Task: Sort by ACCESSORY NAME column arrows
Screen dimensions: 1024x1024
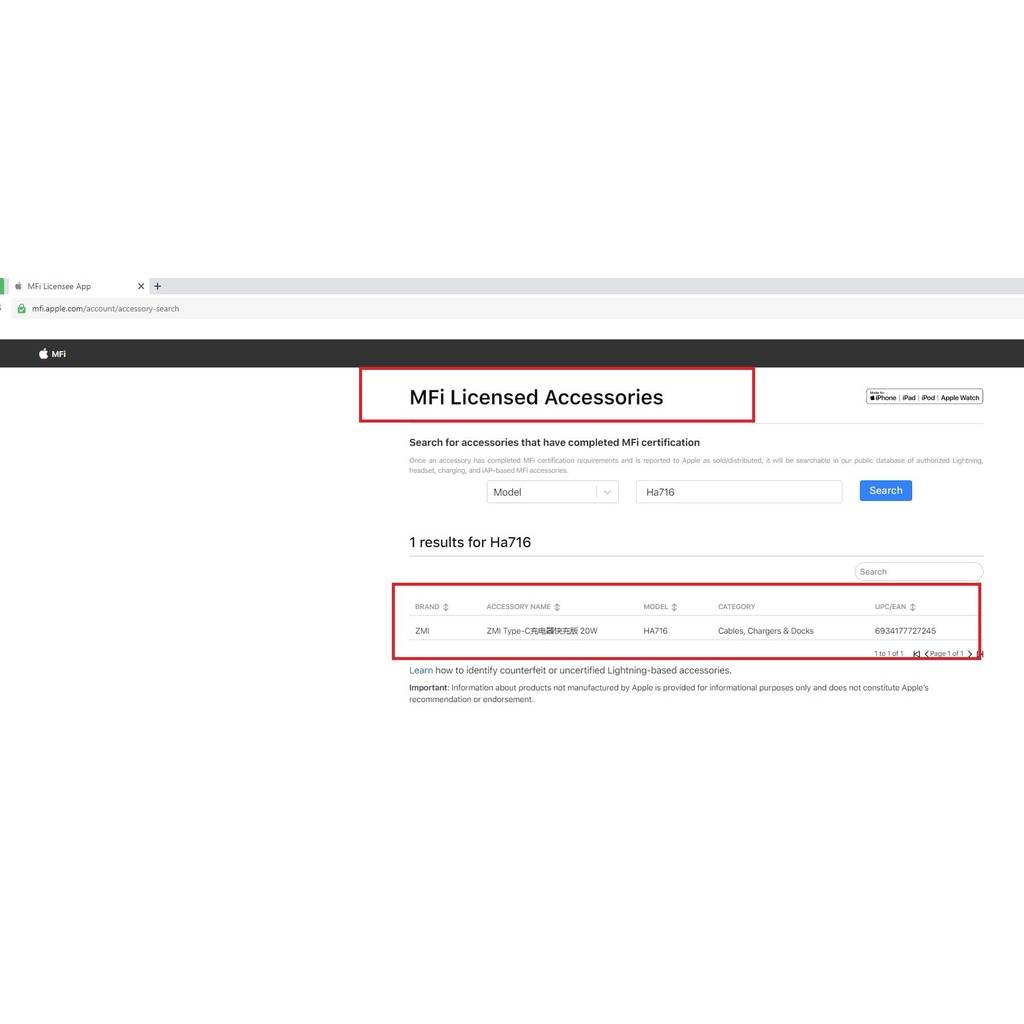Action: tap(557, 607)
